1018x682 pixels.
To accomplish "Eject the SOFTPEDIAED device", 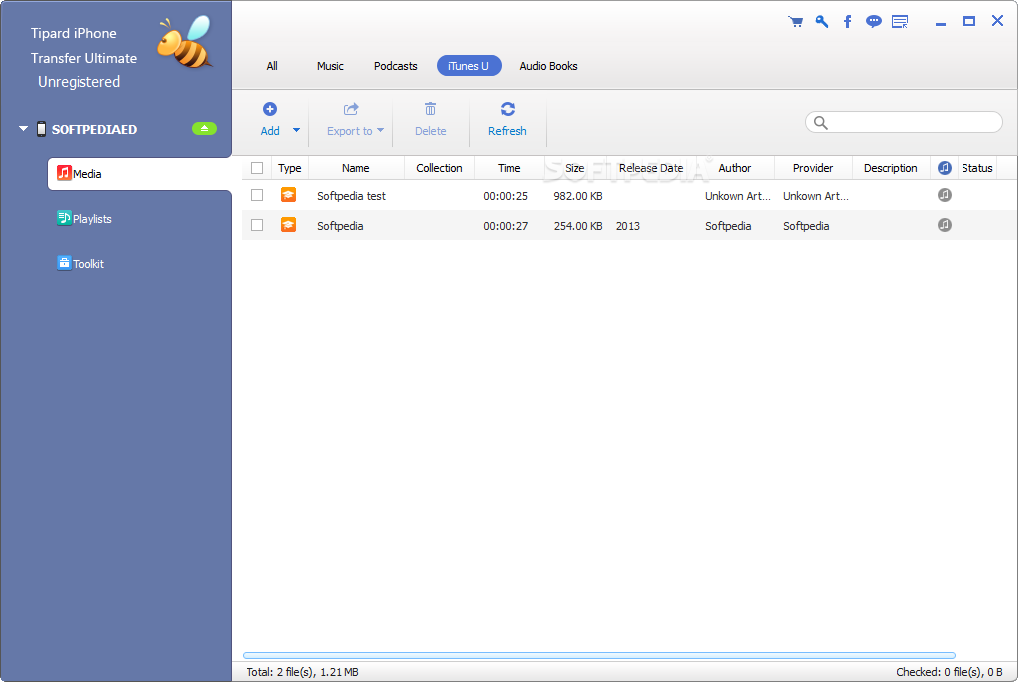I will click(x=205, y=129).
